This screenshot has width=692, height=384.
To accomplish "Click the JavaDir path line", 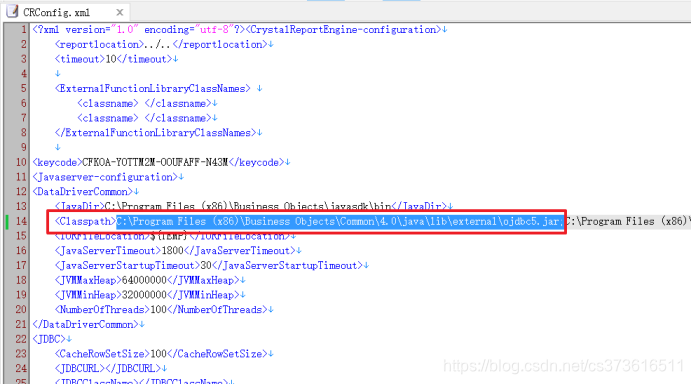I will (x=251, y=207).
